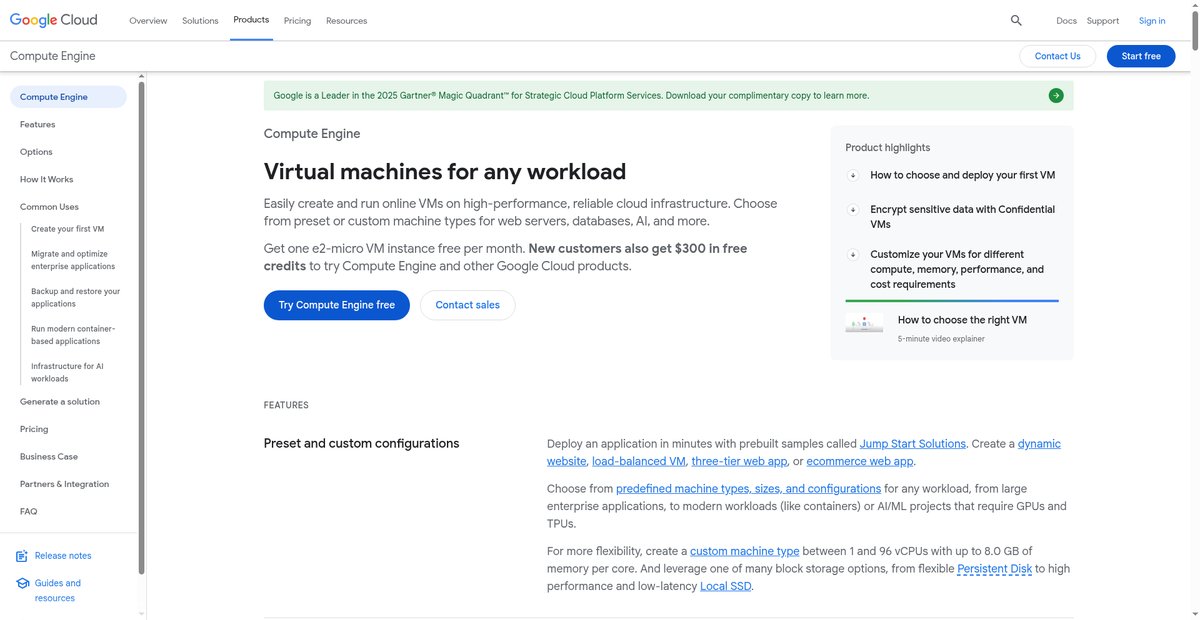Click the Release notes icon in sidebar
Viewport: 1200px width, 620px height.
pos(23,556)
